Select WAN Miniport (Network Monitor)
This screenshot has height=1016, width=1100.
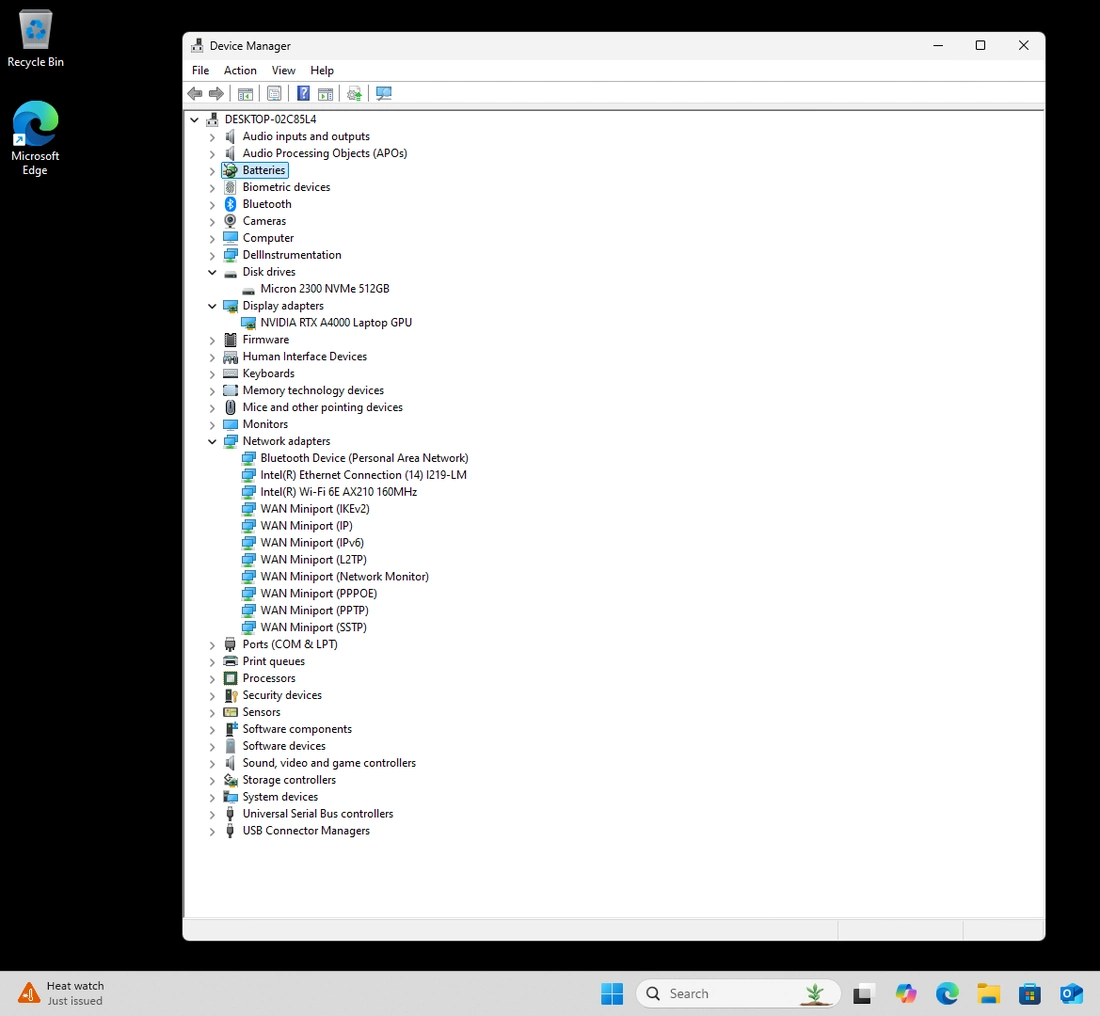coord(344,576)
